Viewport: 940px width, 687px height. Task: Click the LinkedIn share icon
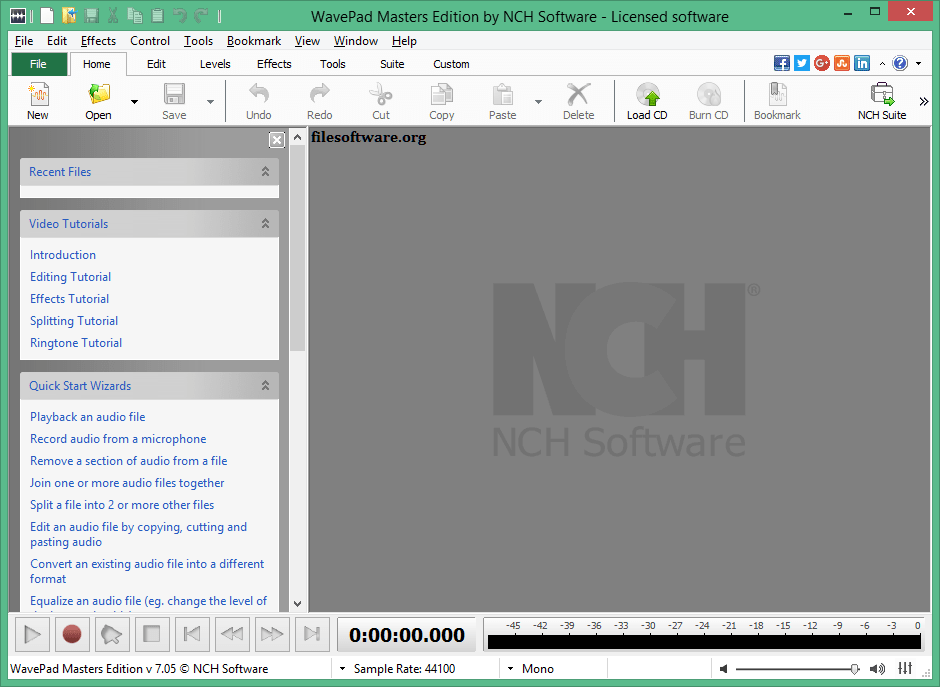[x=862, y=63]
